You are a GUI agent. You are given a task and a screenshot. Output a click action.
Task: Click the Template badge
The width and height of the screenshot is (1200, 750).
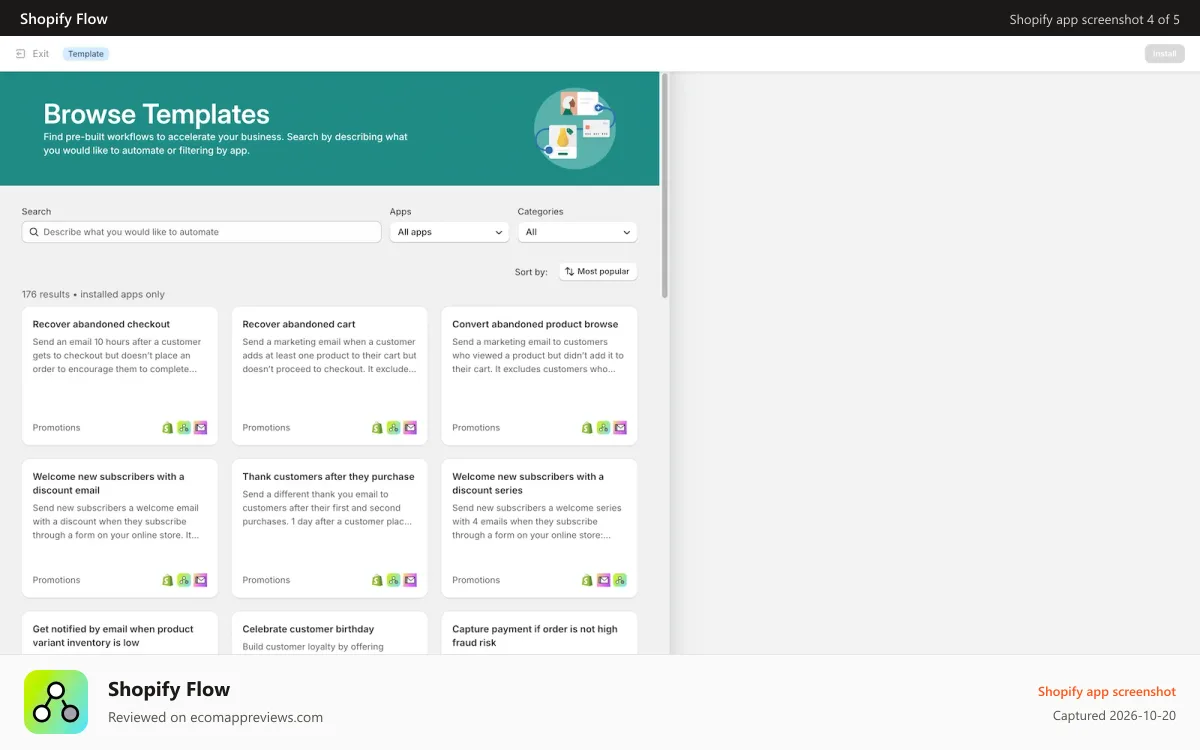tap(86, 54)
